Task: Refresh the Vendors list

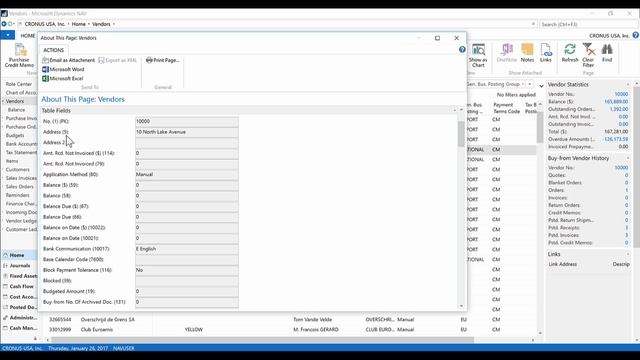Action: (570, 53)
